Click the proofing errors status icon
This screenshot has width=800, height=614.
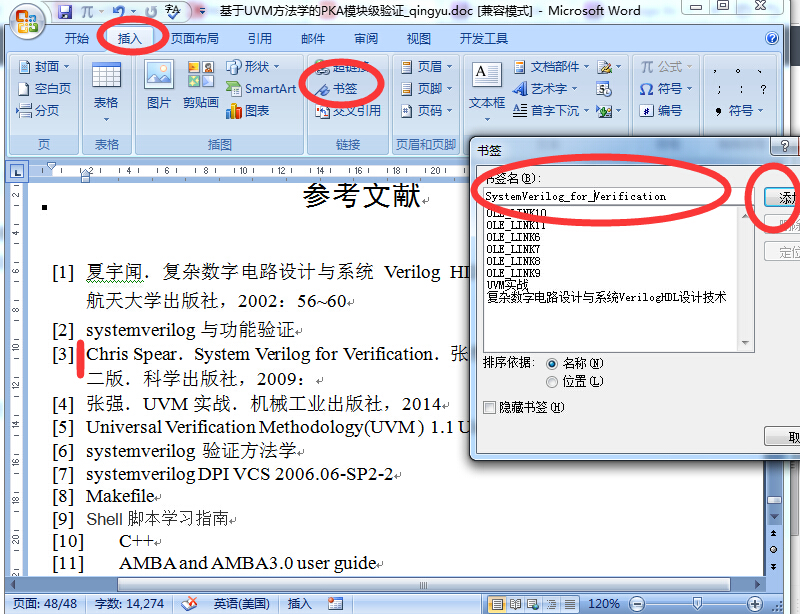point(189,604)
